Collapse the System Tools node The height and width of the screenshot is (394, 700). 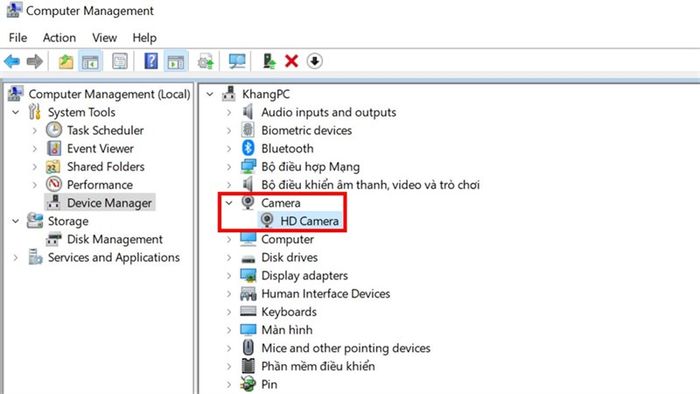pyautogui.click(x=16, y=112)
